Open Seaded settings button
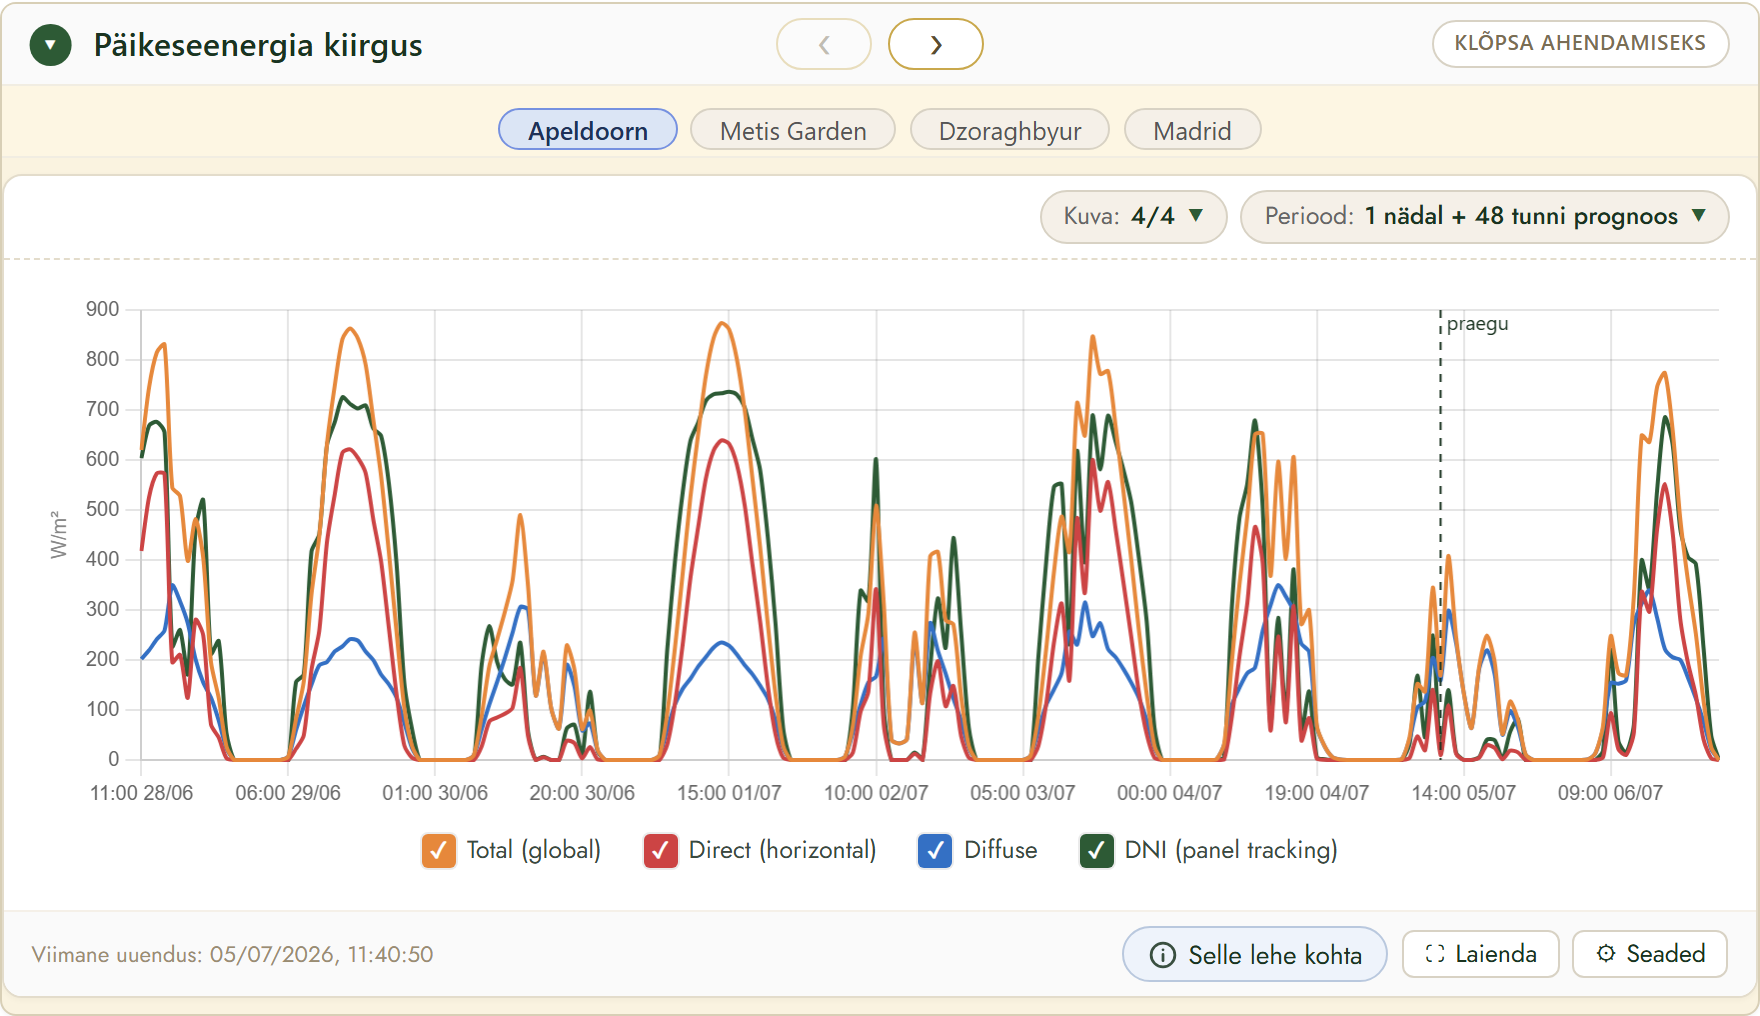 1650,954
